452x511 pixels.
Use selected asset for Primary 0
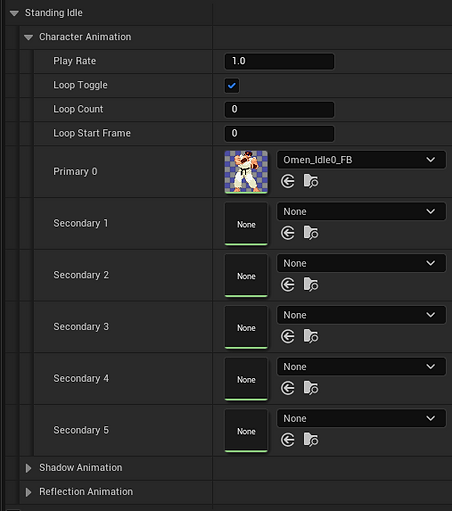click(288, 181)
